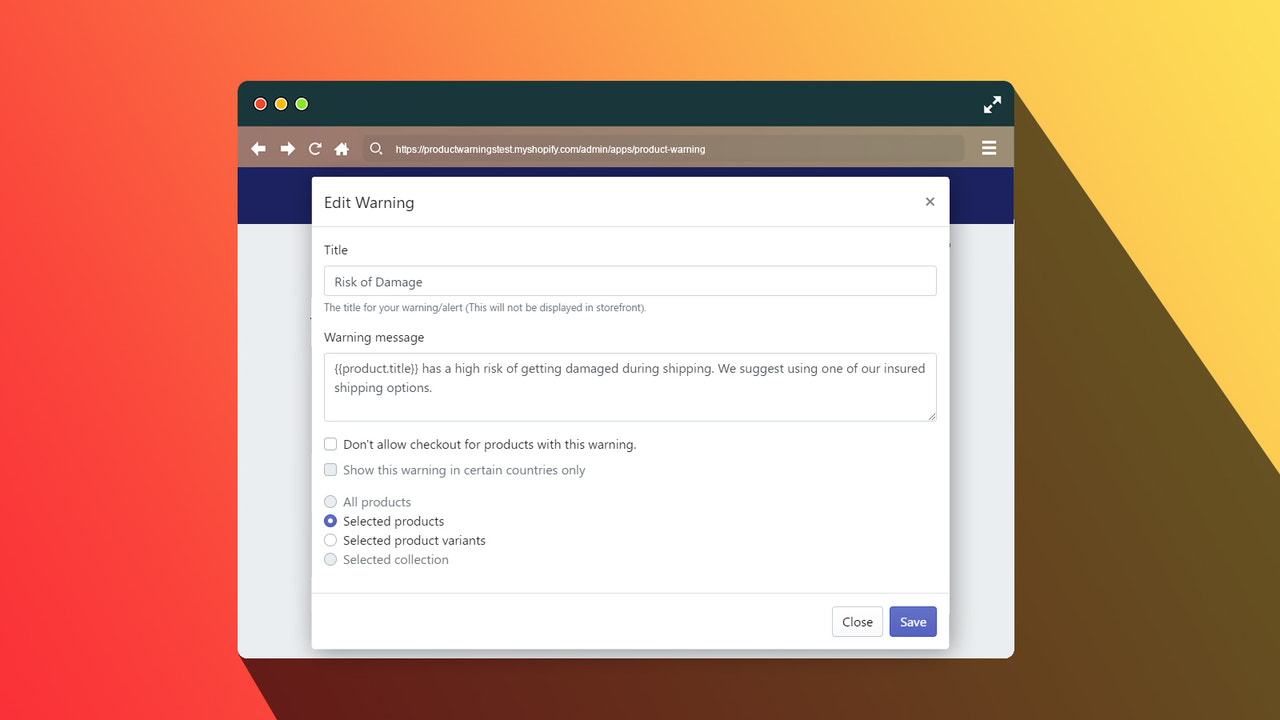This screenshot has height=720, width=1280.
Task: Enable 'Don't allow checkout for products with this warning'
Action: coord(330,444)
